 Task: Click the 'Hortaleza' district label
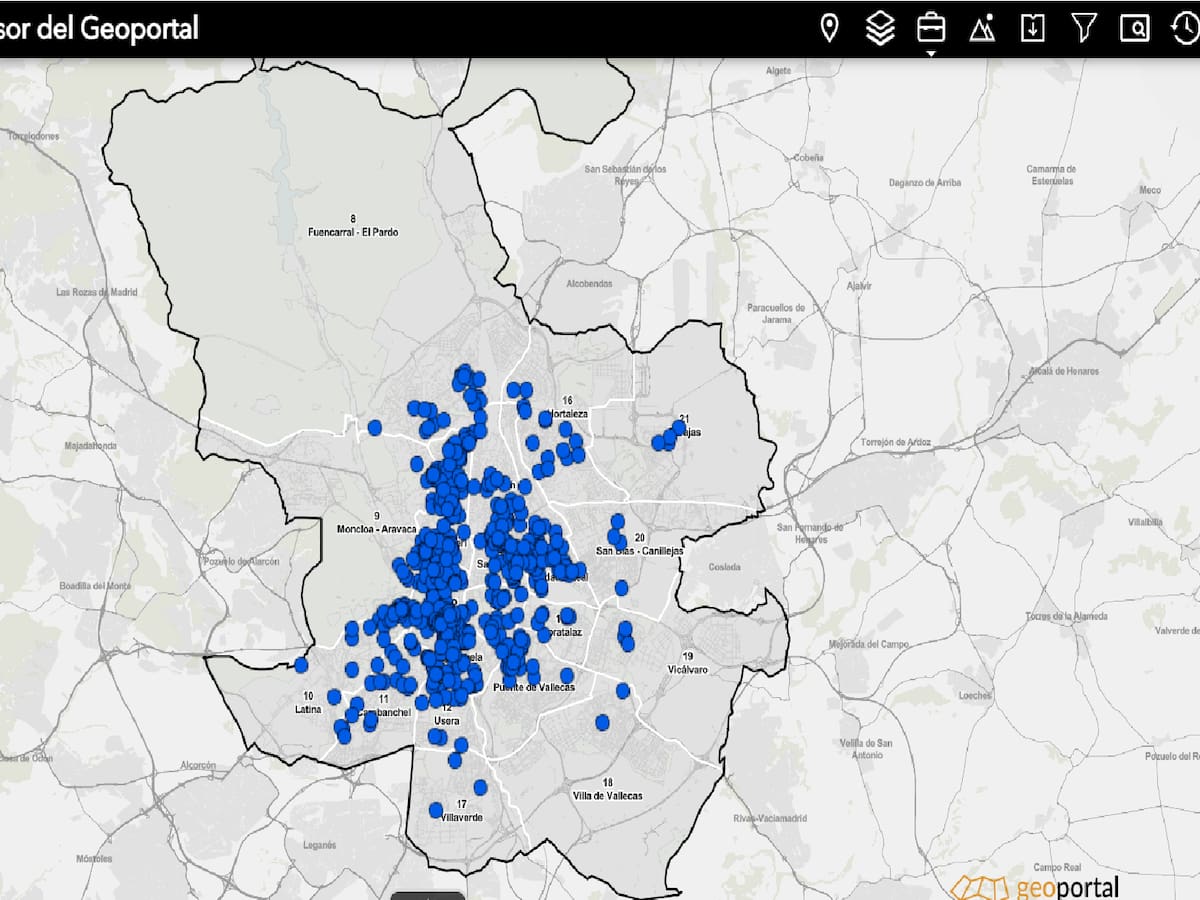point(572,413)
